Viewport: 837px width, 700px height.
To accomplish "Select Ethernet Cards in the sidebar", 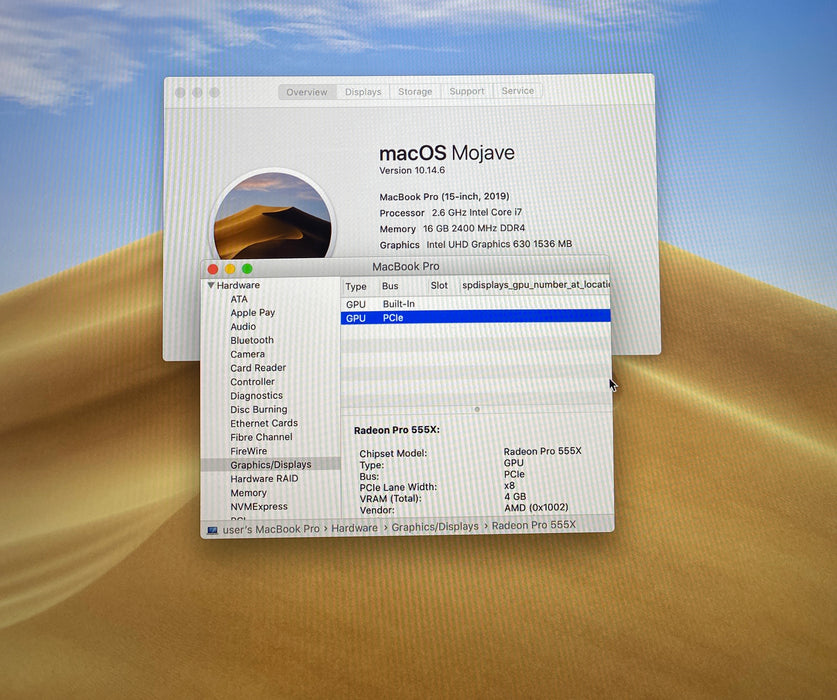I will [264, 423].
